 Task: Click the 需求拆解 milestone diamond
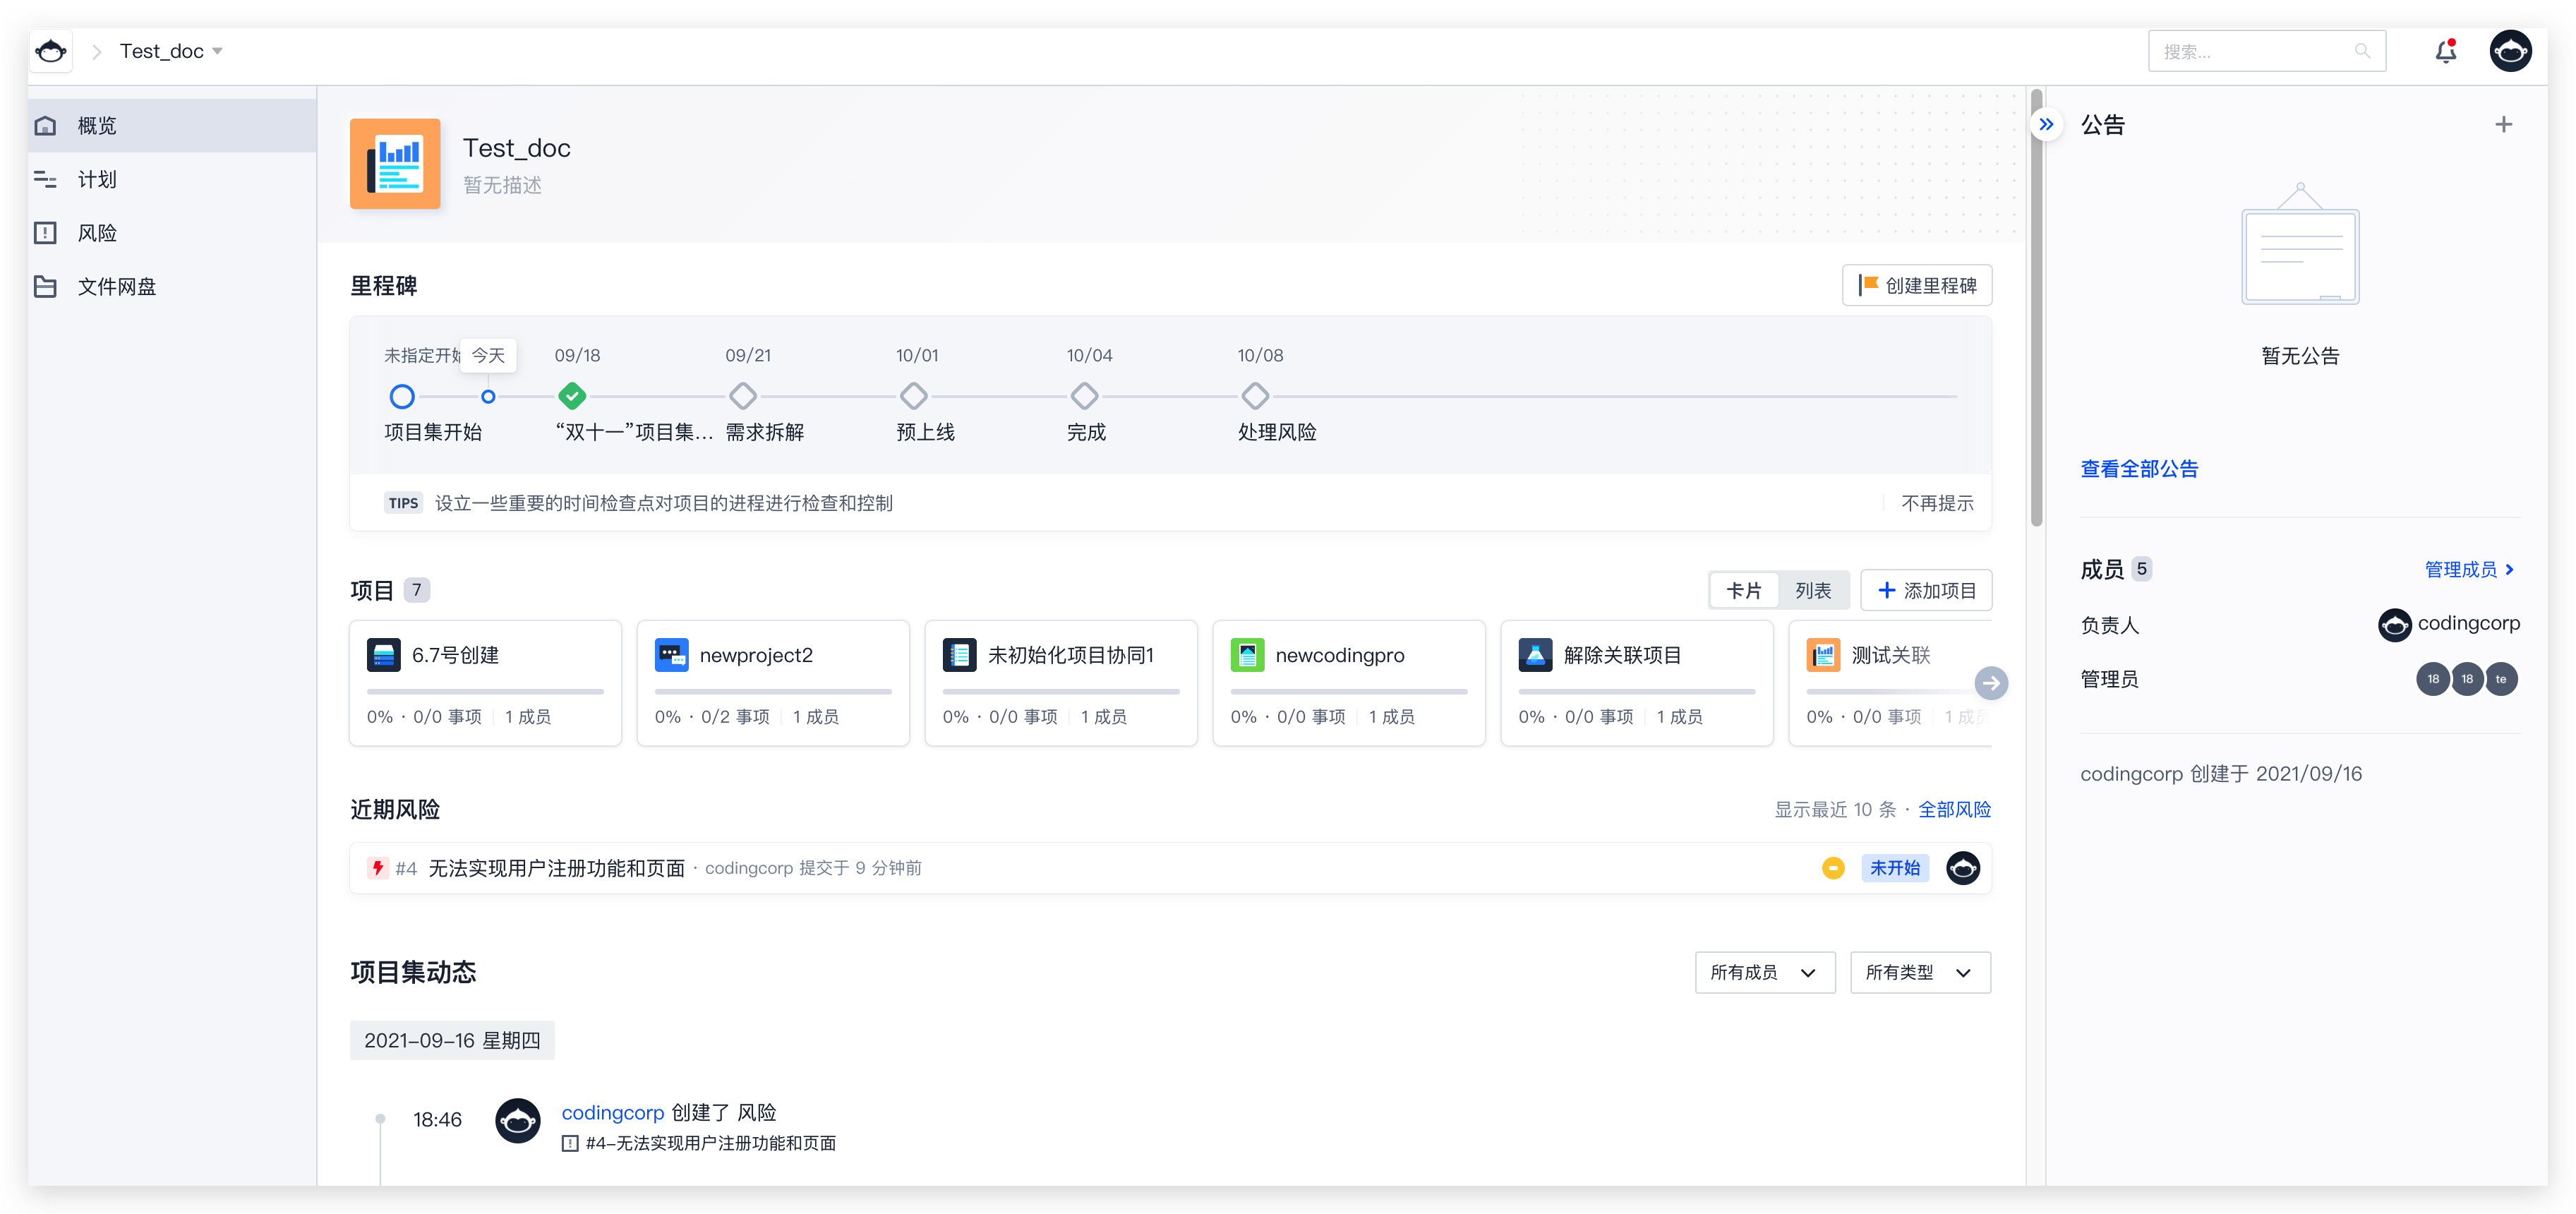pos(743,396)
